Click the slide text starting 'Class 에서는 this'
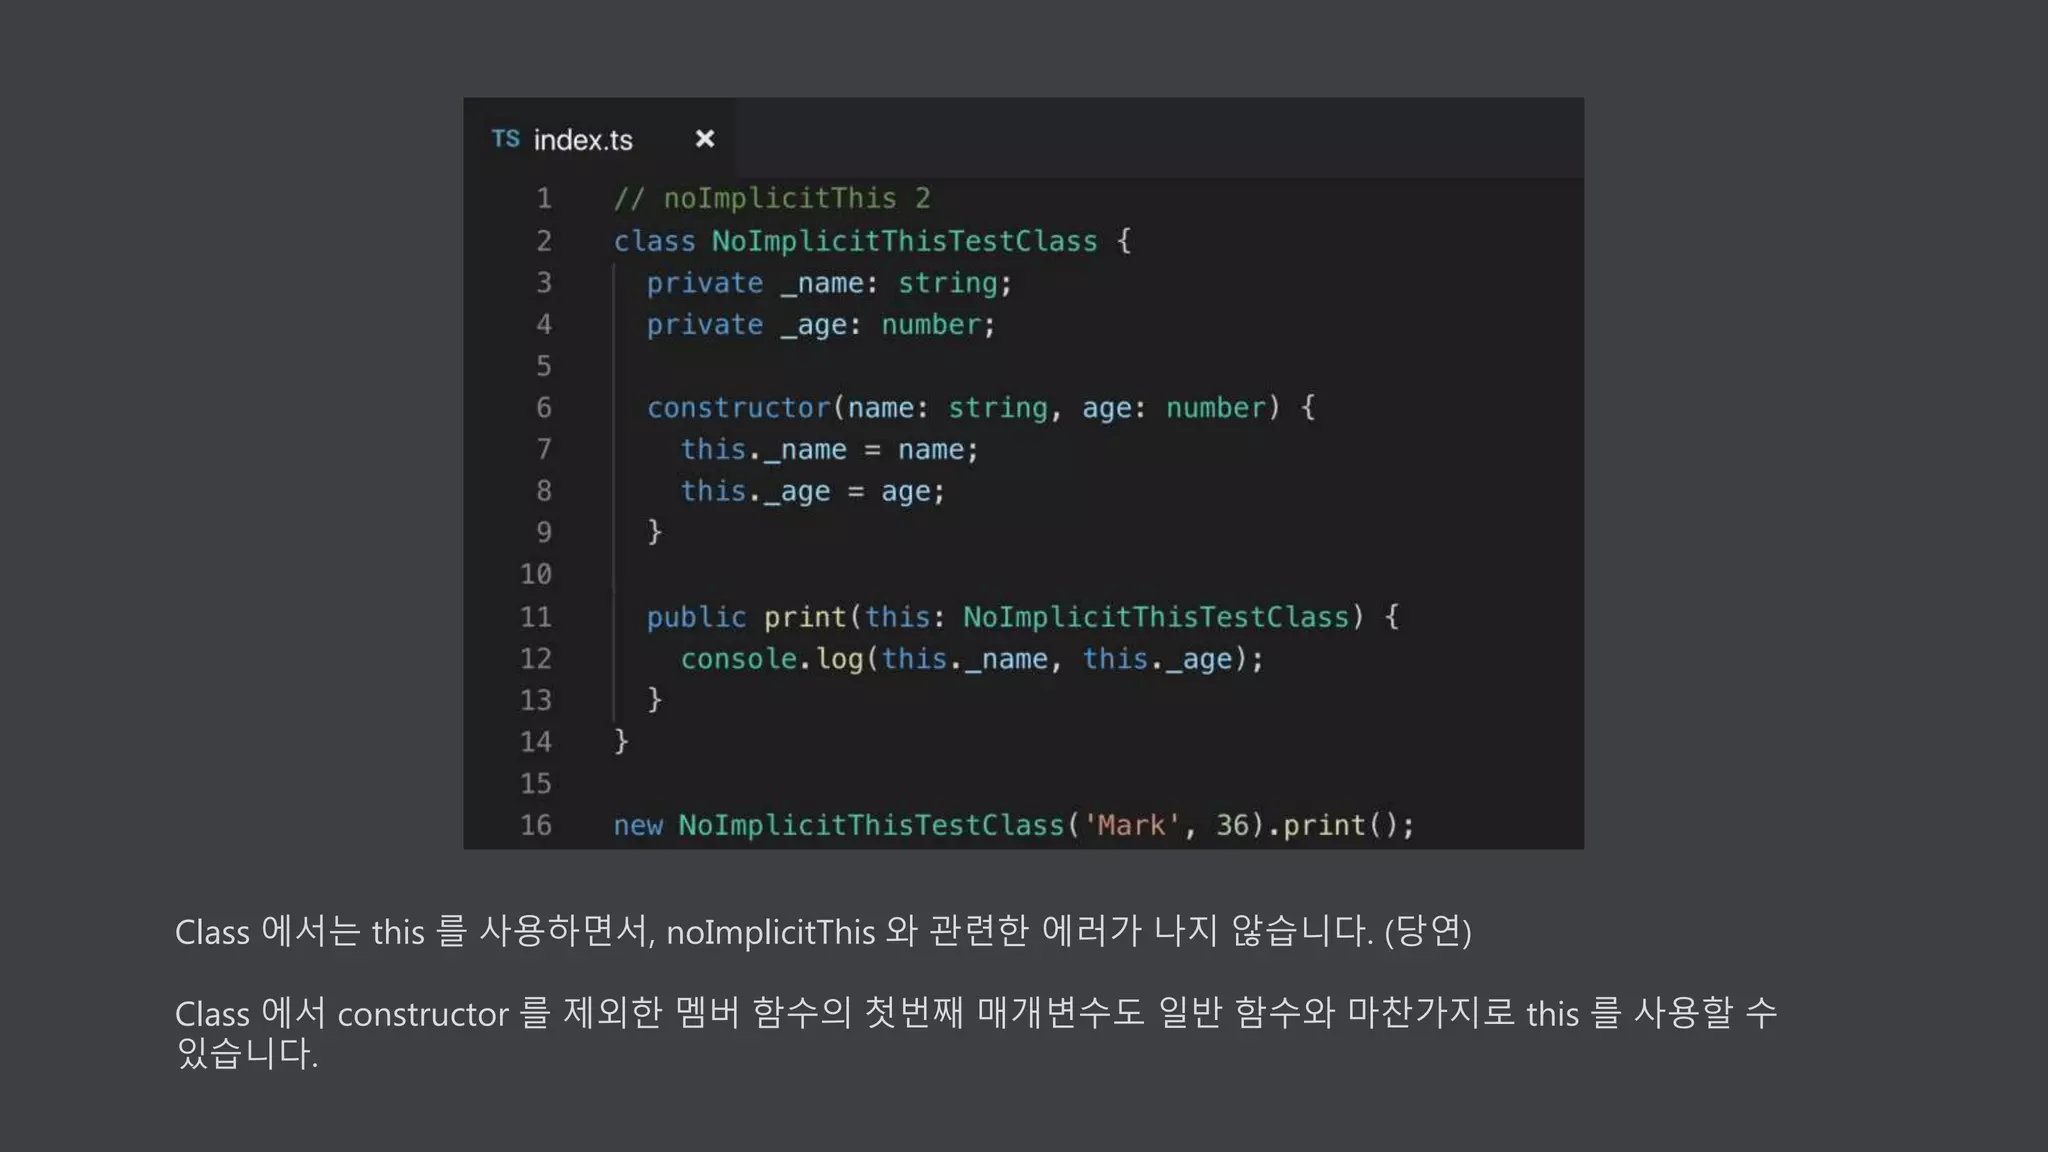This screenshot has width=2048, height=1152. point(823,932)
